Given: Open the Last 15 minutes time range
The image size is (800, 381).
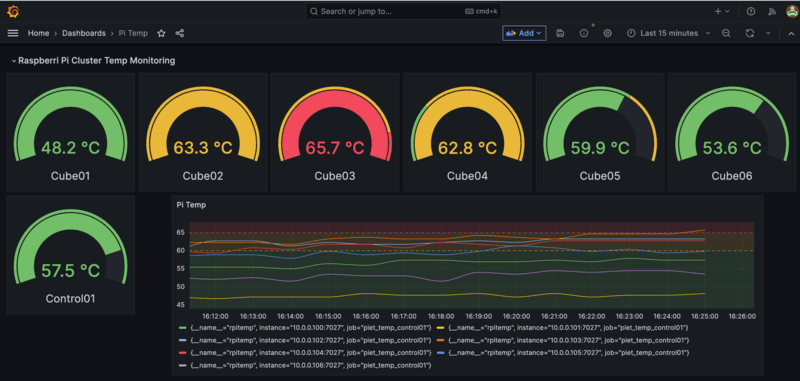Looking at the screenshot, I should [x=669, y=33].
